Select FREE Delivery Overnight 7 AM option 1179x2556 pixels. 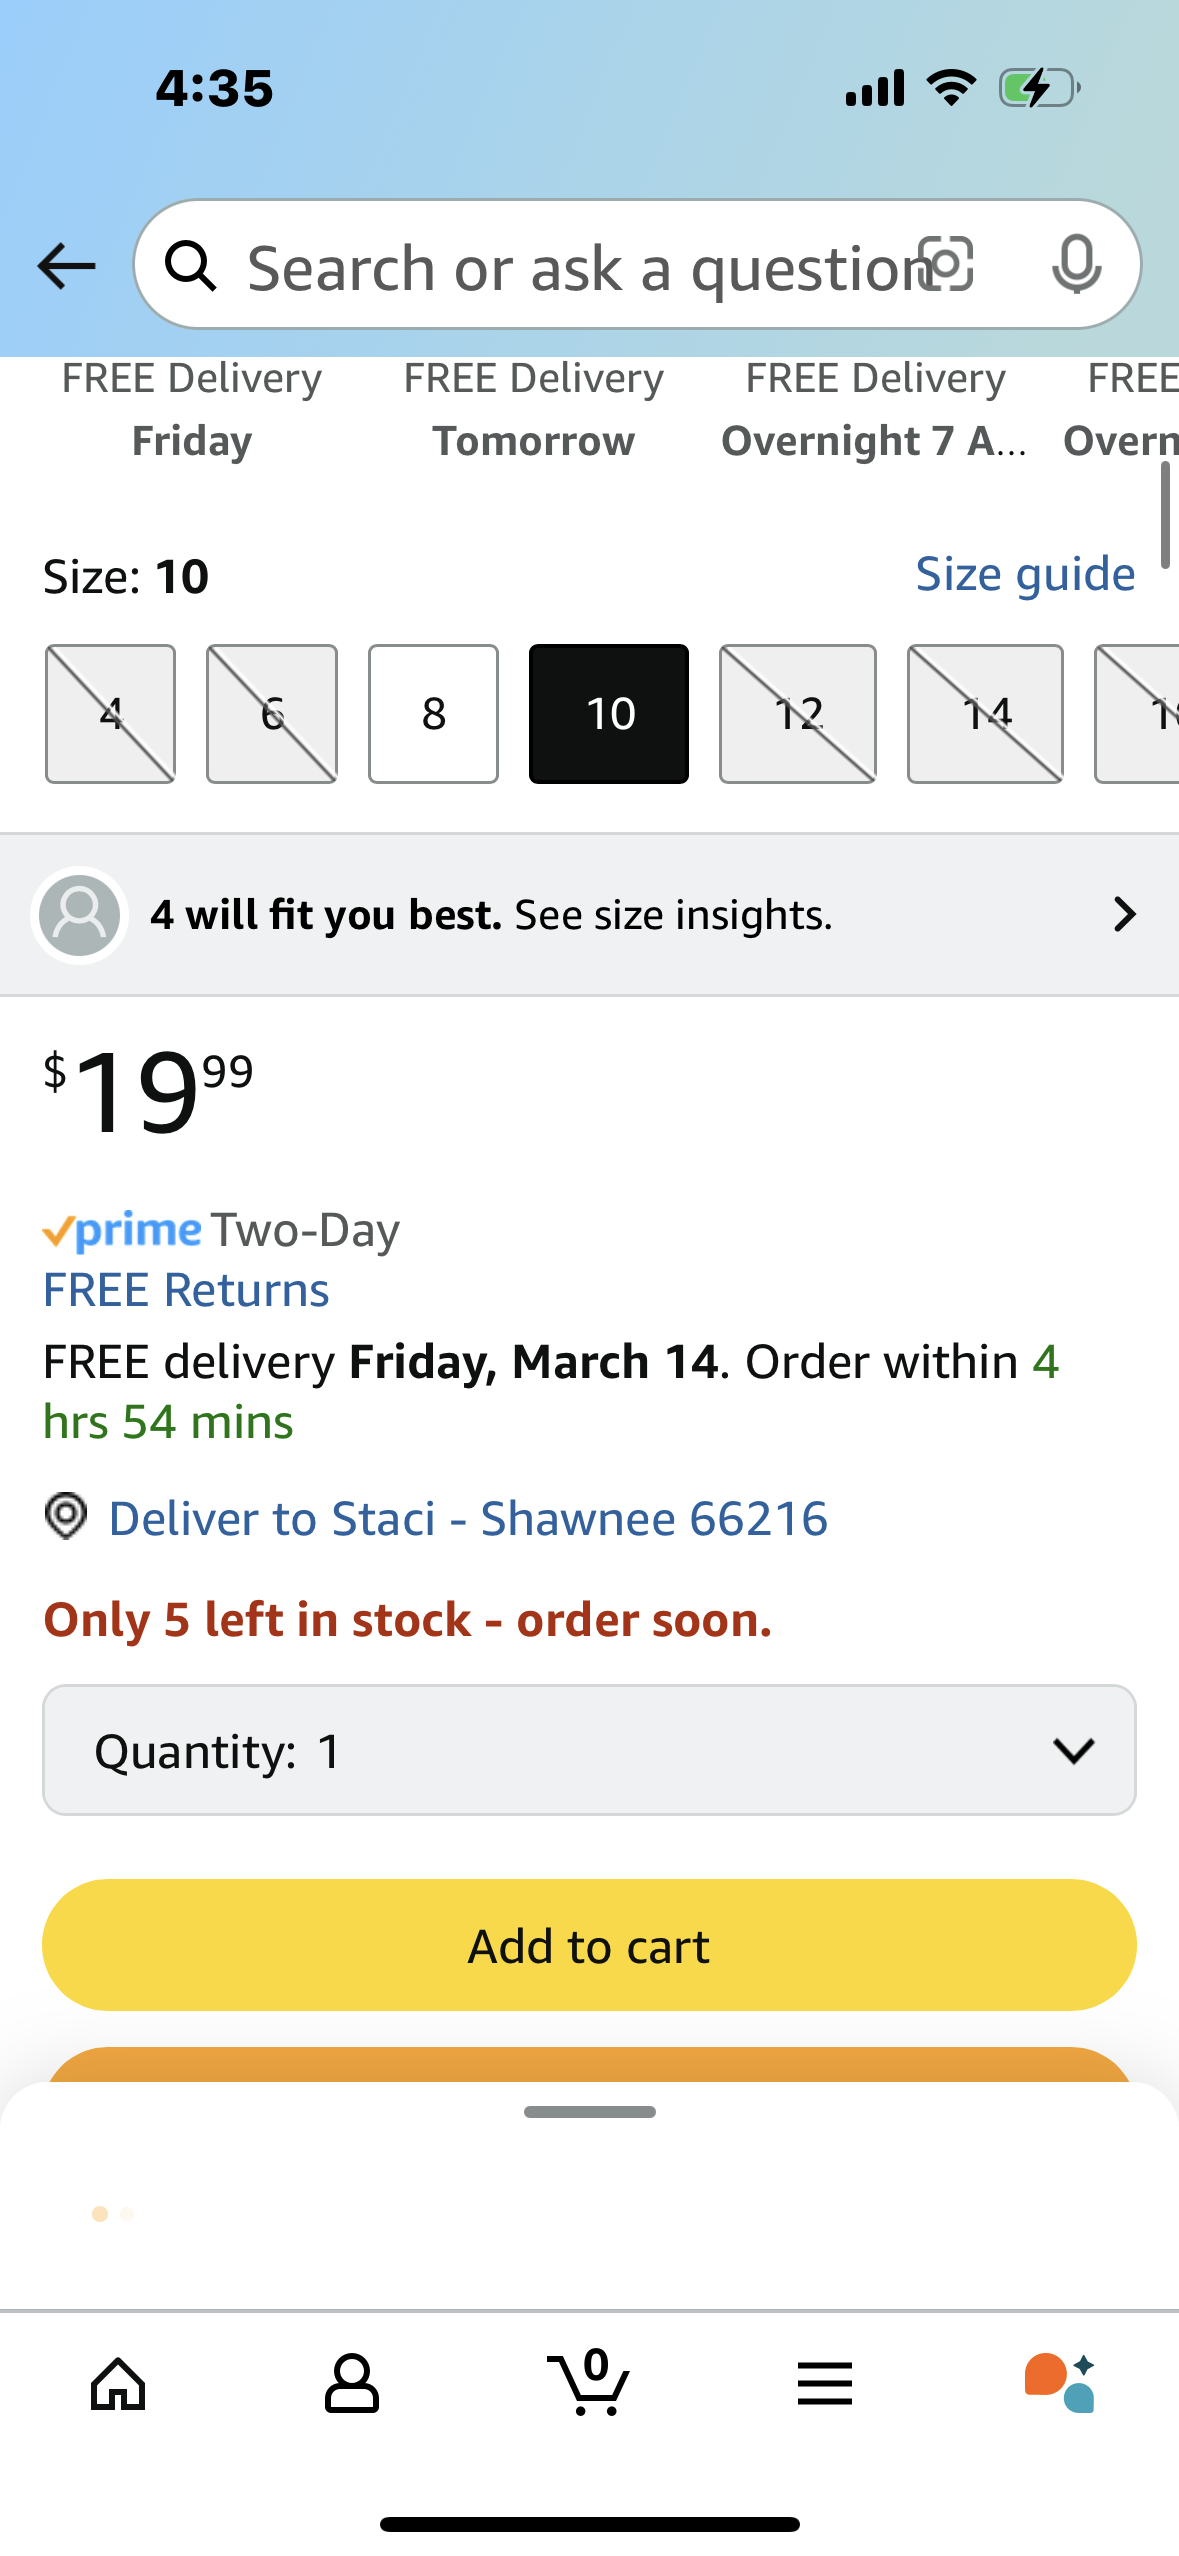point(874,411)
